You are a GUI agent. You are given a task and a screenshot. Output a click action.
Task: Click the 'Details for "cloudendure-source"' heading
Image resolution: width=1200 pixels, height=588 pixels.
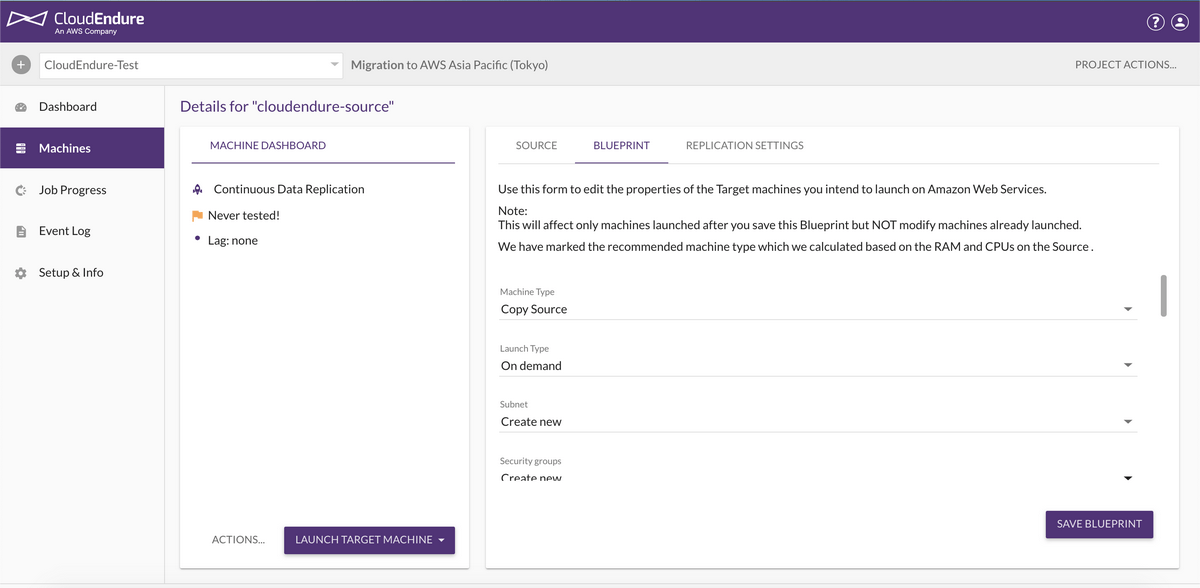[x=287, y=106]
